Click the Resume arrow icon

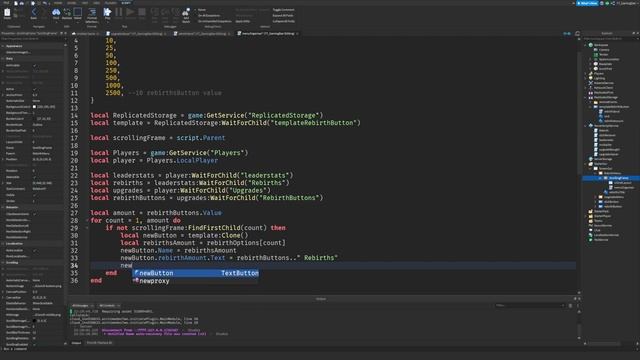[x=130, y=12]
